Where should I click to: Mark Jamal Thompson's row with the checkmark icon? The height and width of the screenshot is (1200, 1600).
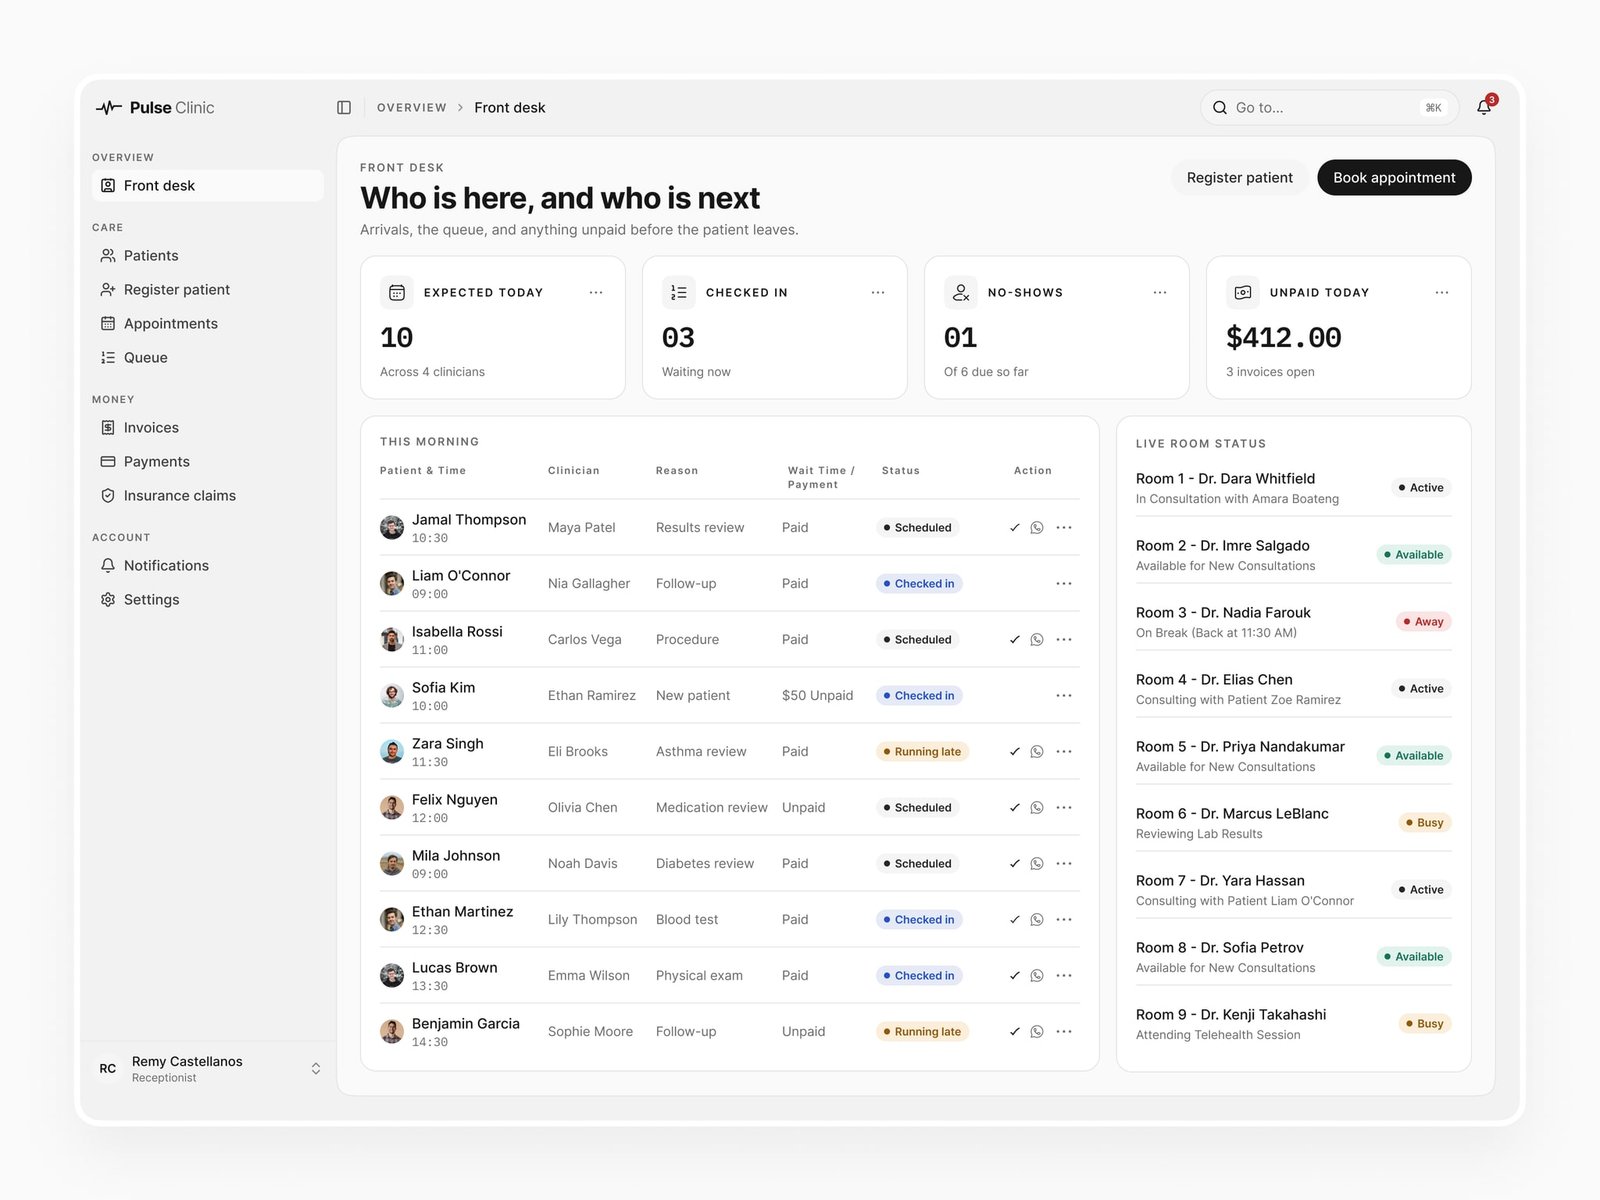tap(1014, 527)
